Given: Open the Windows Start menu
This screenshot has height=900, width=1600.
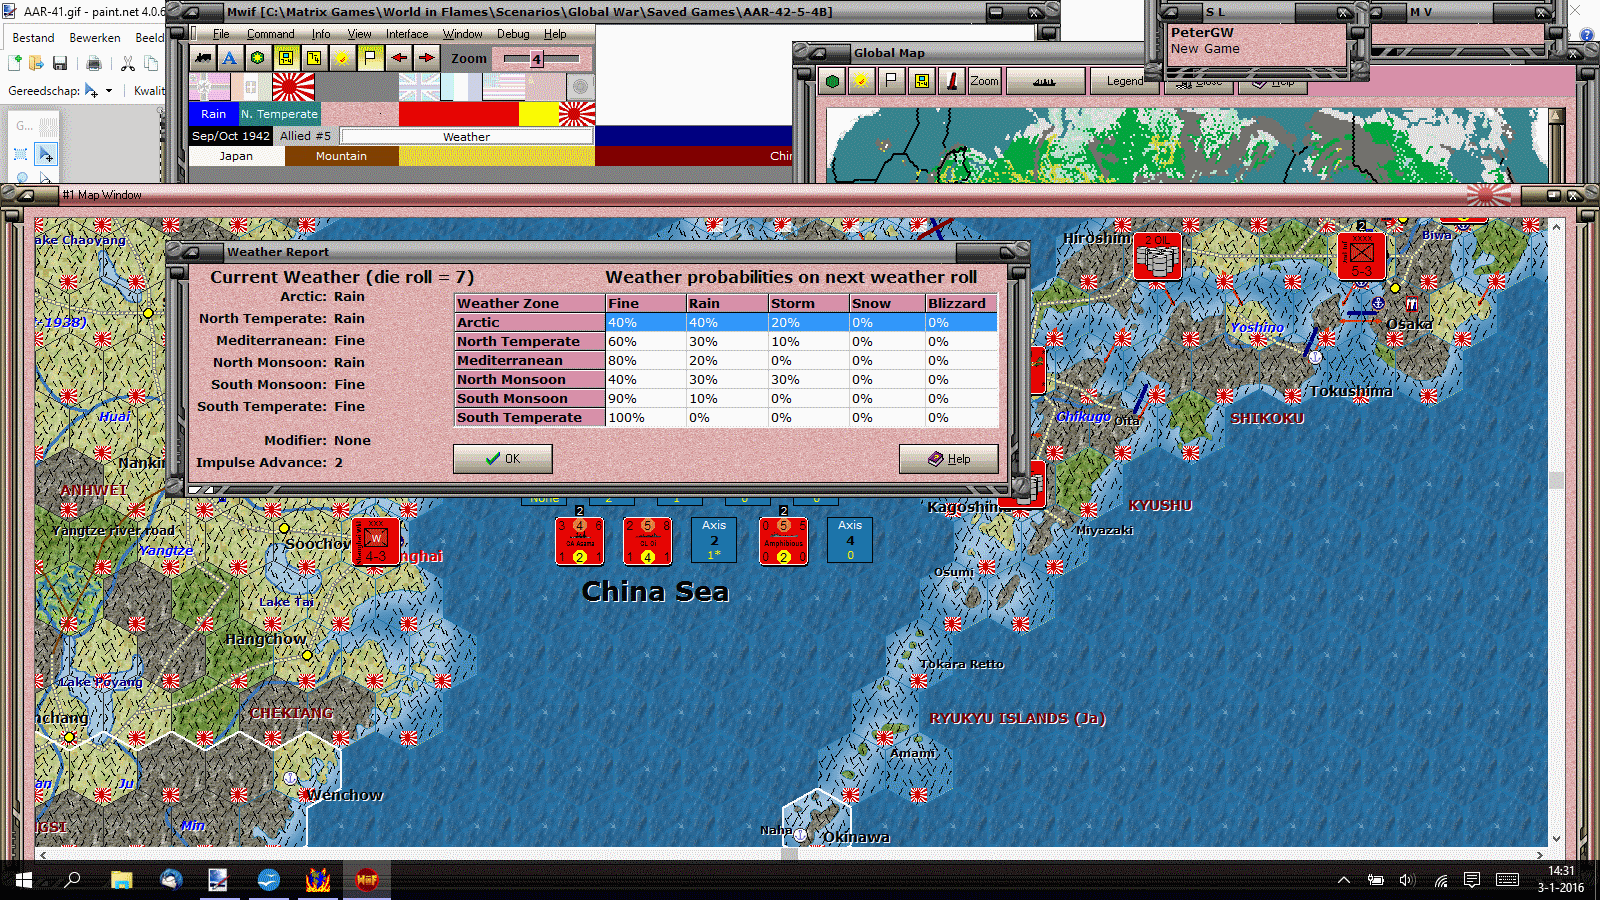Looking at the screenshot, I should pos(24,880).
